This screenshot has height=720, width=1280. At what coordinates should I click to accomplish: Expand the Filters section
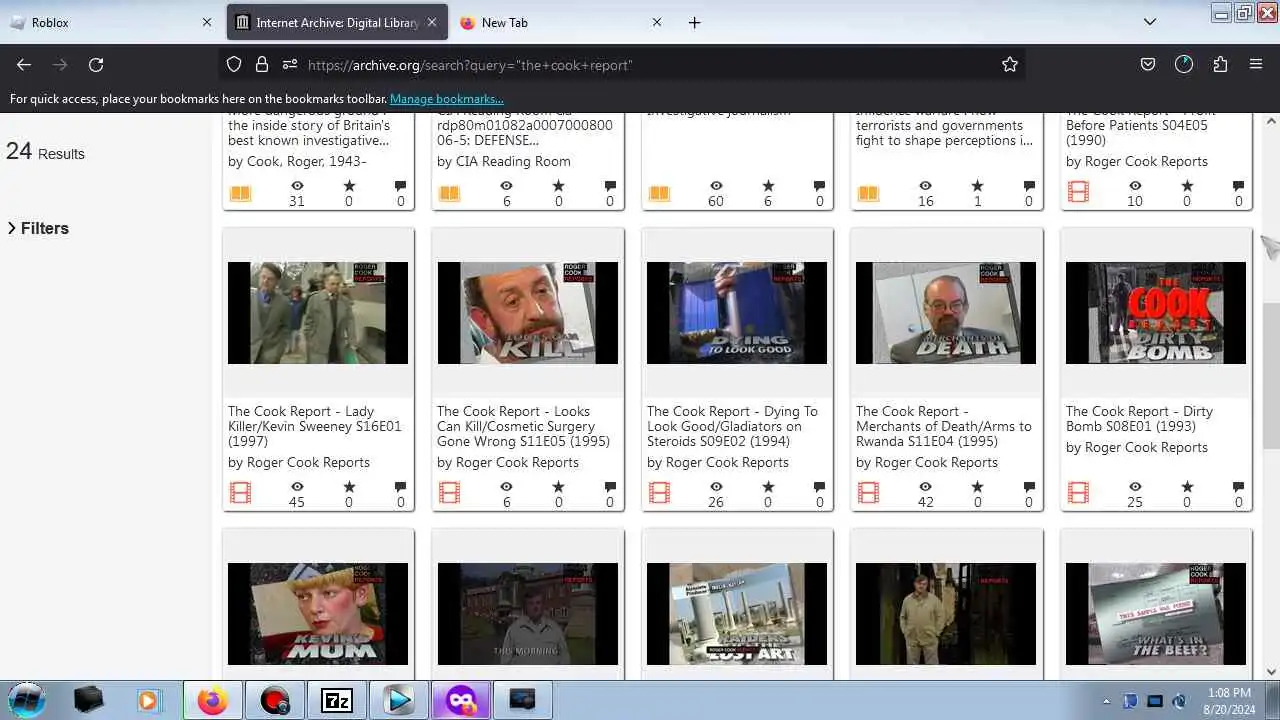click(38, 228)
